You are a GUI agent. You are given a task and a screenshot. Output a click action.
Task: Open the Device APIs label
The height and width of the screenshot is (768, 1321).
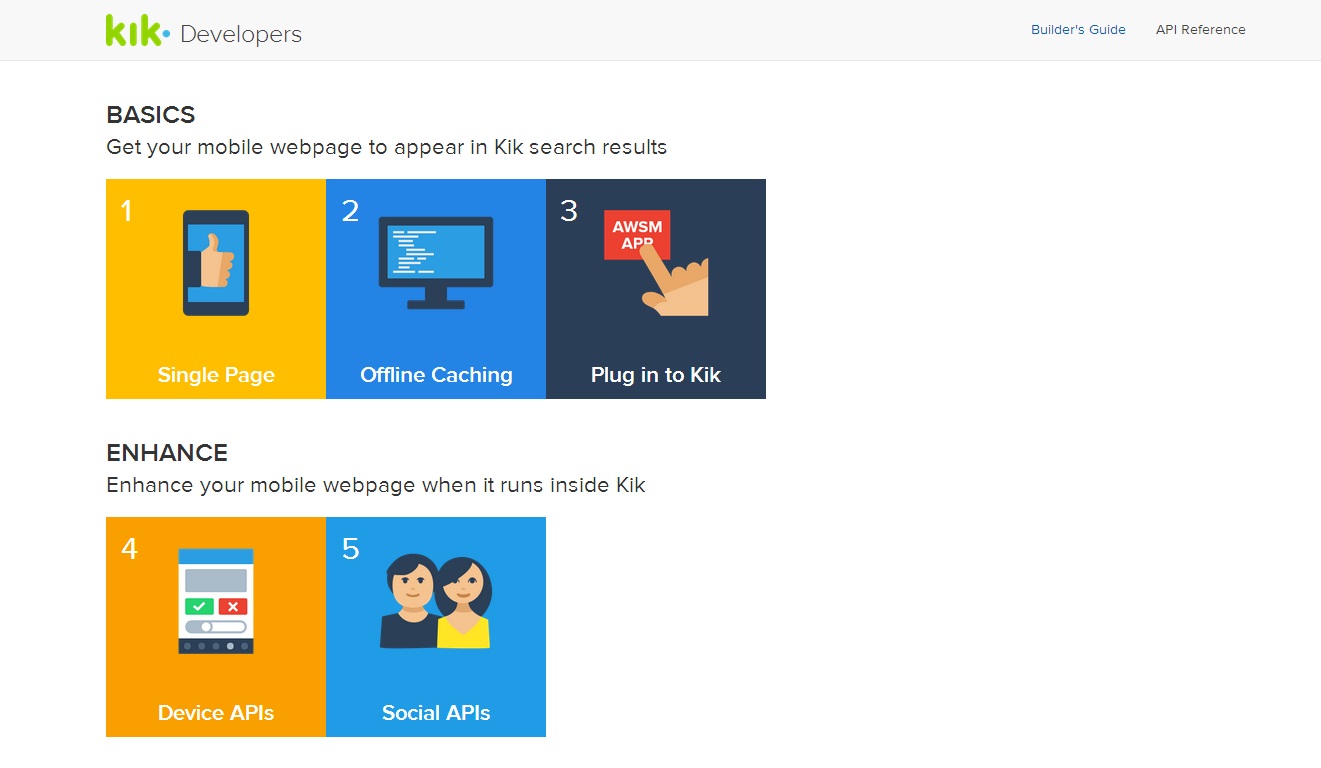pyautogui.click(x=216, y=713)
